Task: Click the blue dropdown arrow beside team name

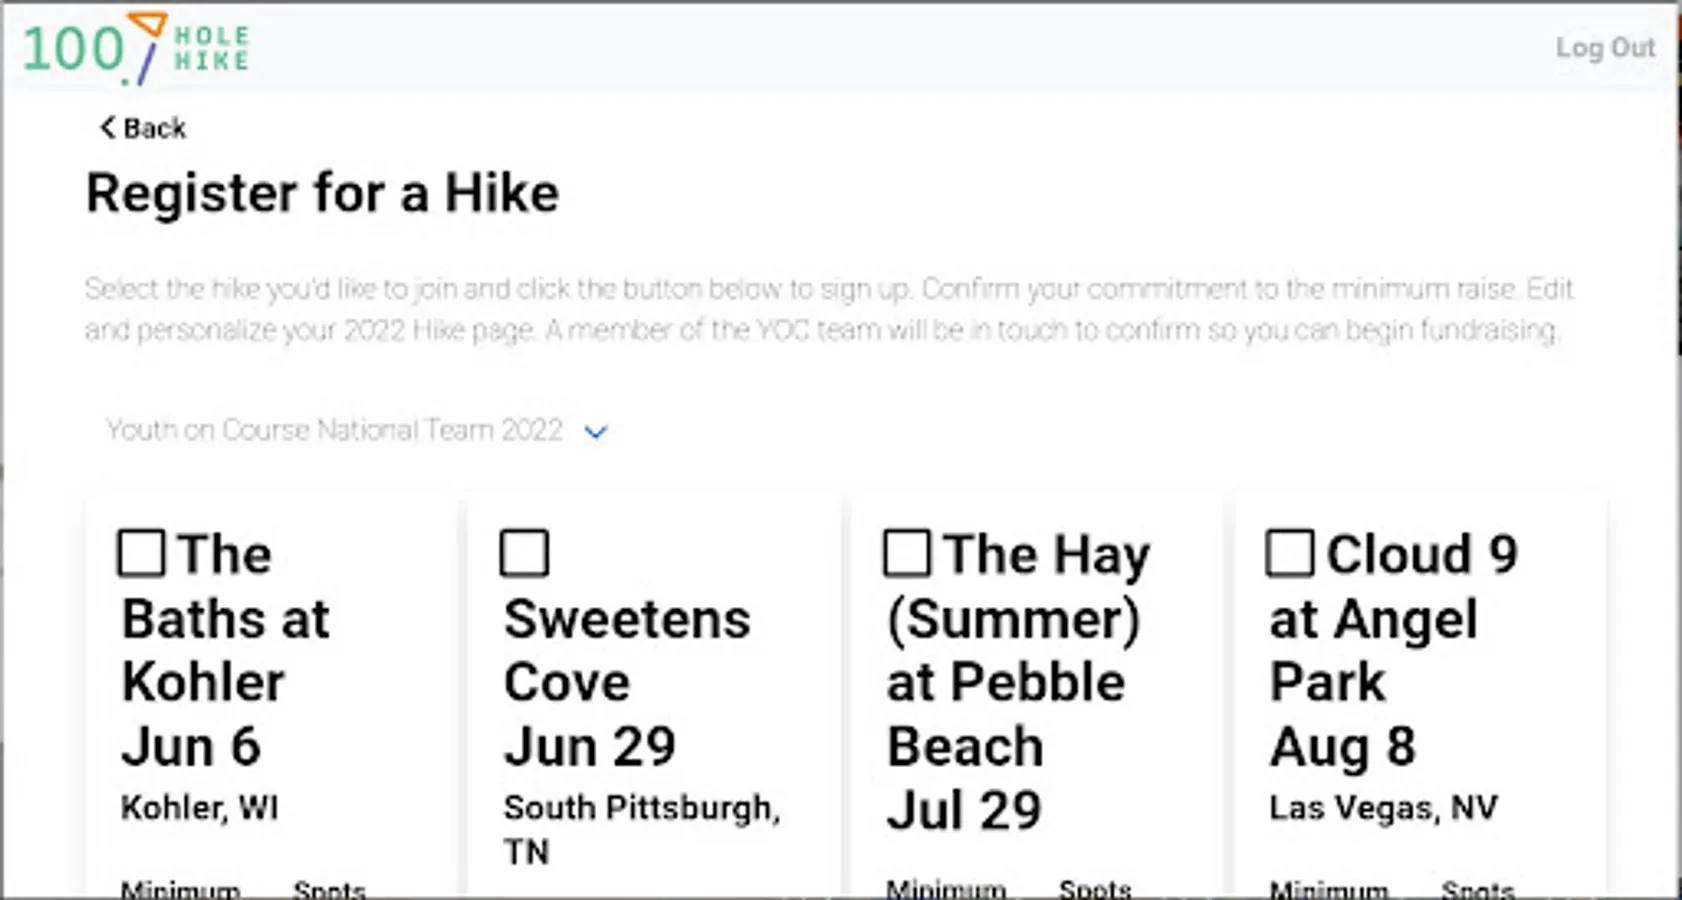Action: pyautogui.click(x=596, y=432)
